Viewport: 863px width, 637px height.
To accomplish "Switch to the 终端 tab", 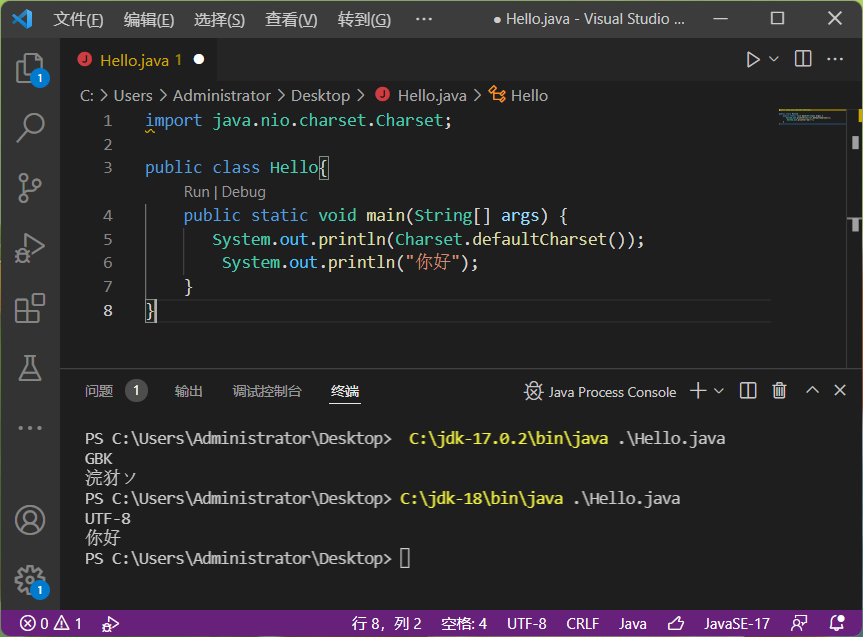I will (345, 391).
